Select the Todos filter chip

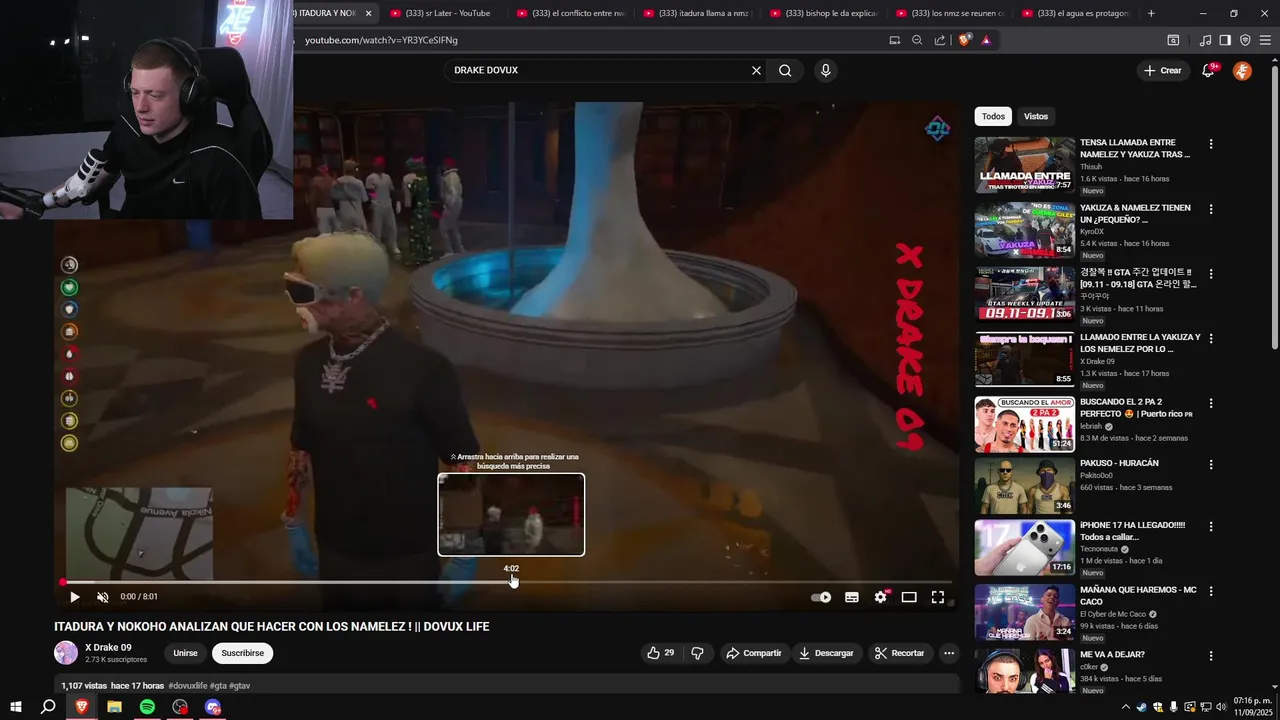993,116
